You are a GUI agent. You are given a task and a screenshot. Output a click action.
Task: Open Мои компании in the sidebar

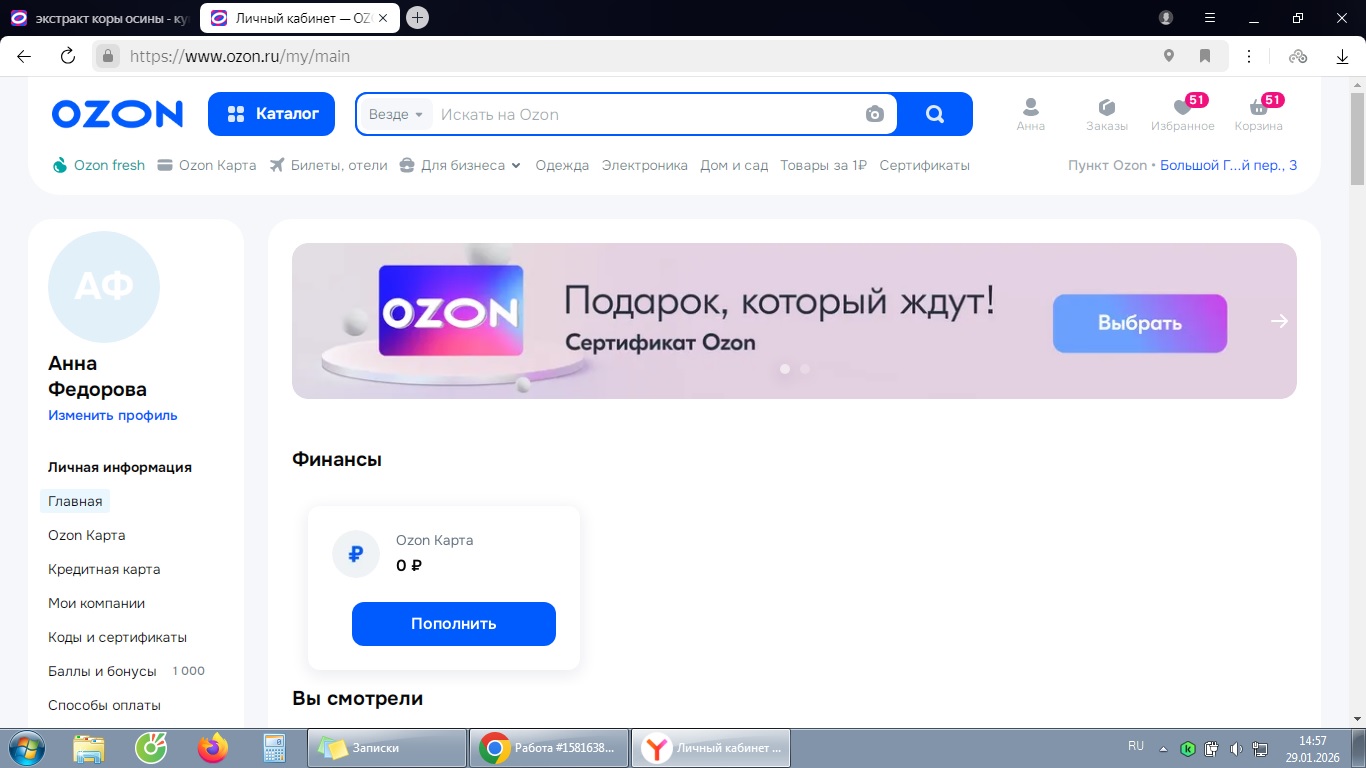97,603
